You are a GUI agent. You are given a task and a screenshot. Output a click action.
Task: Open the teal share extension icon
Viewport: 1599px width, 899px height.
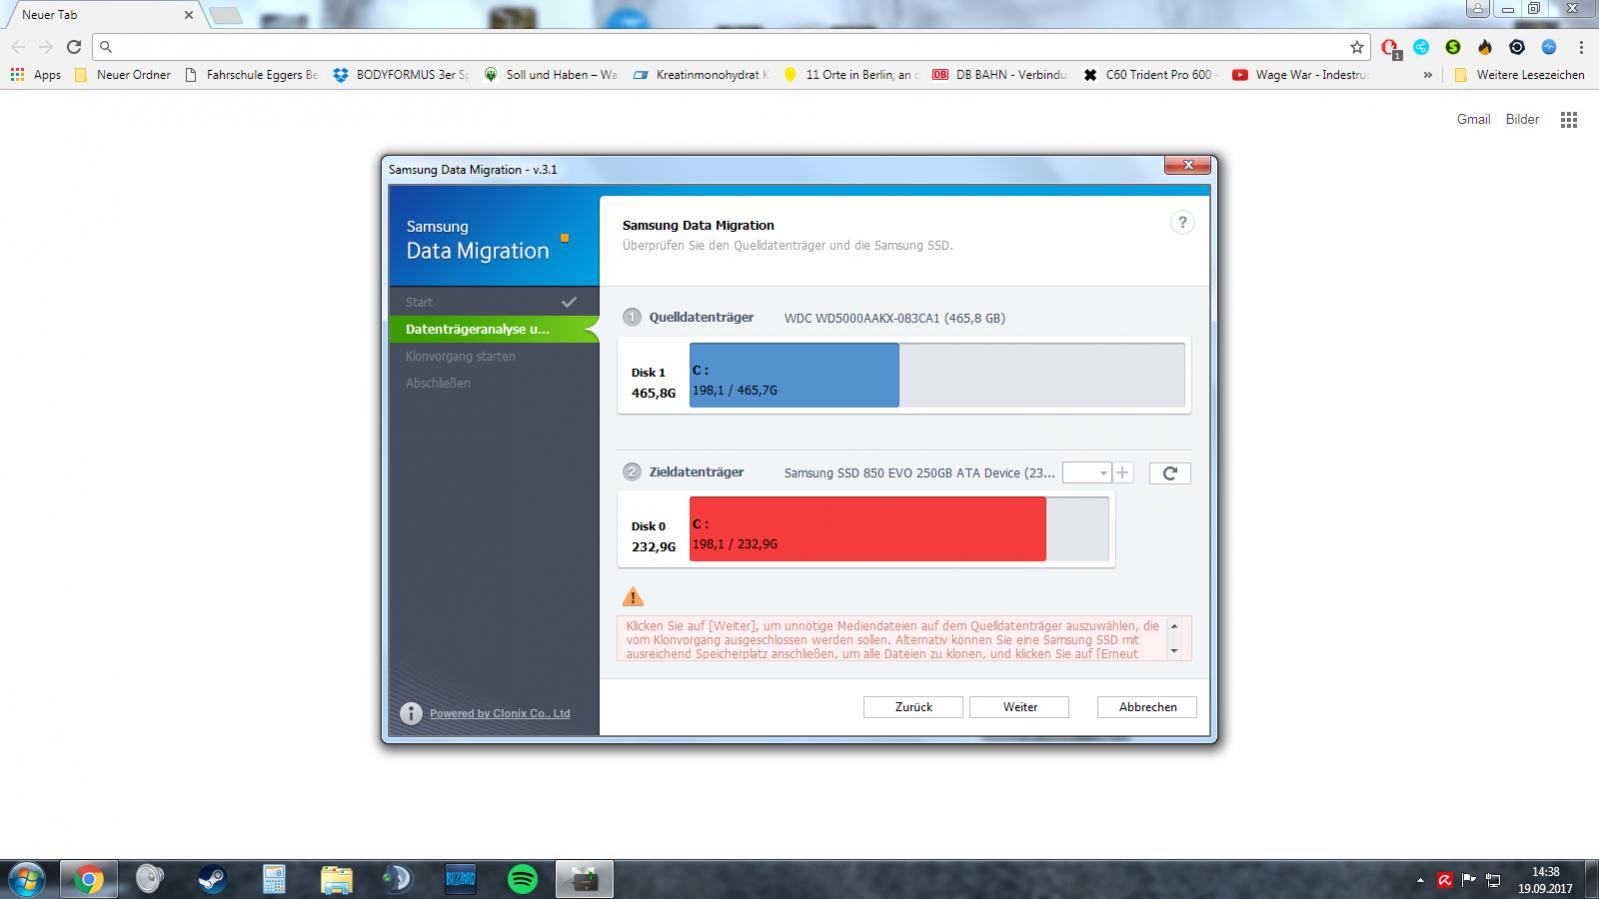1421,47
